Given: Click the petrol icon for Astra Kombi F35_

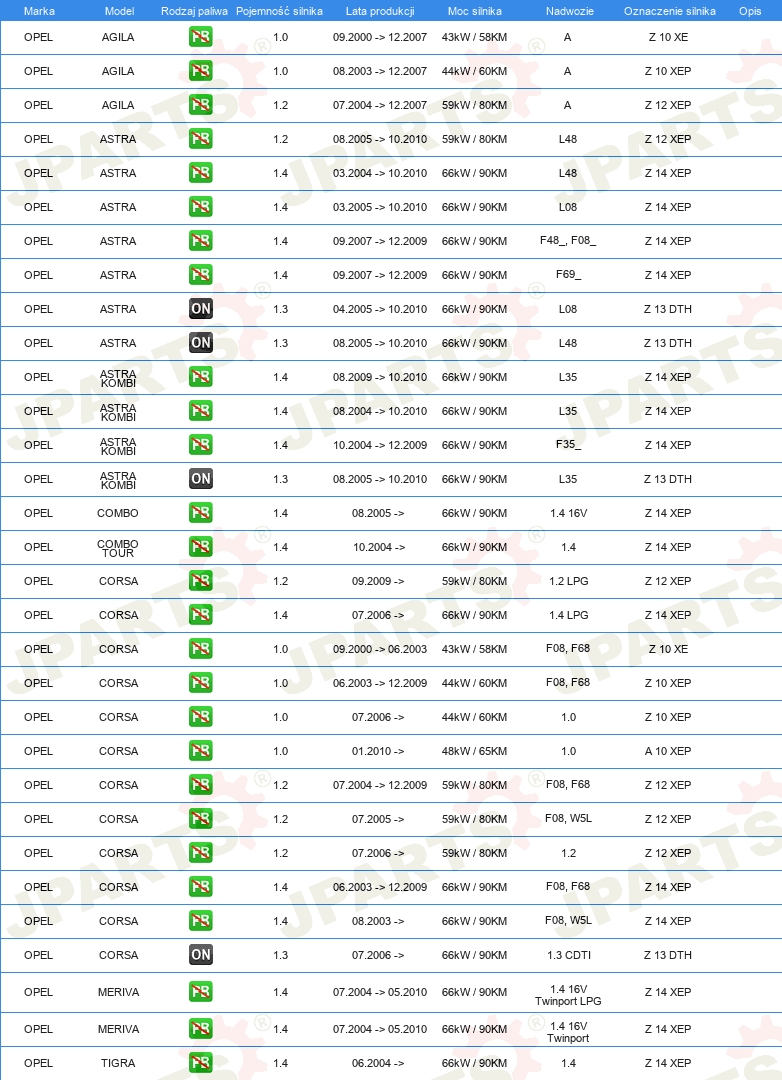Looking at the screenshot, I should coord(200,444).
